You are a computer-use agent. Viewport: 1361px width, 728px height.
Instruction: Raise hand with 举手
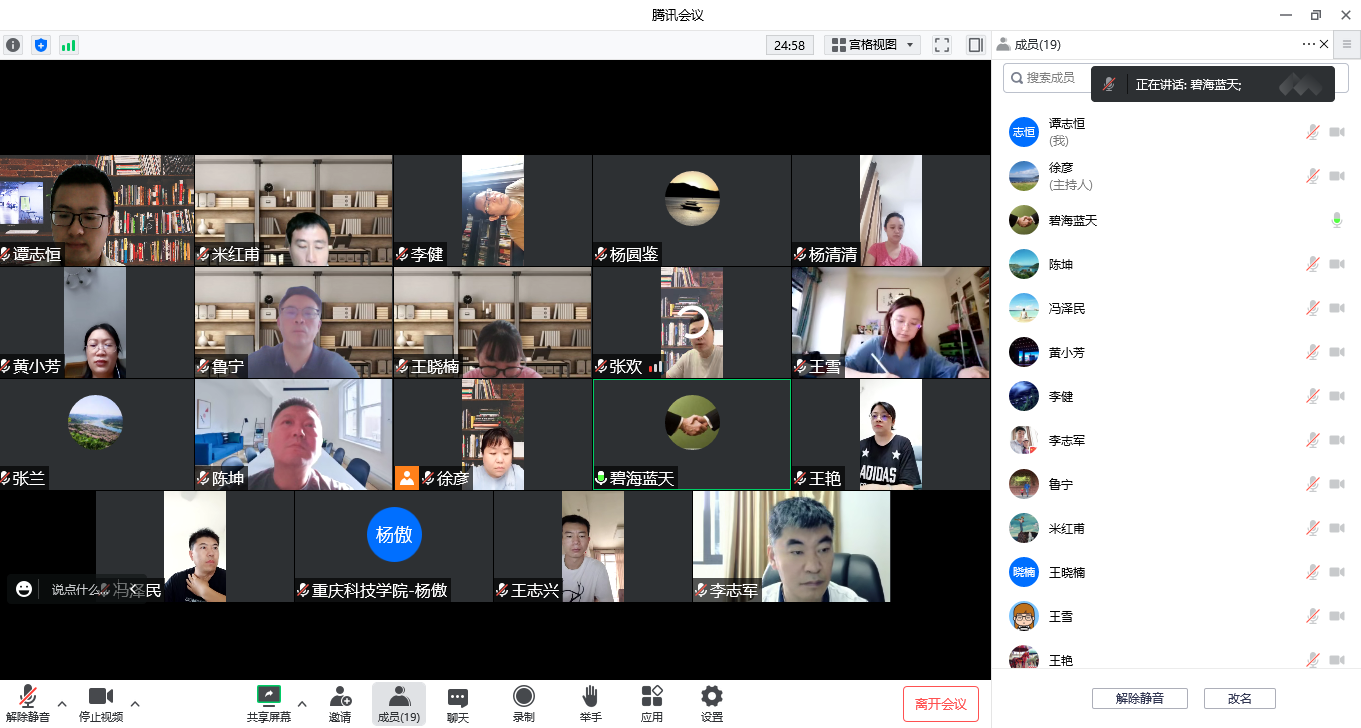coord(590,704)
